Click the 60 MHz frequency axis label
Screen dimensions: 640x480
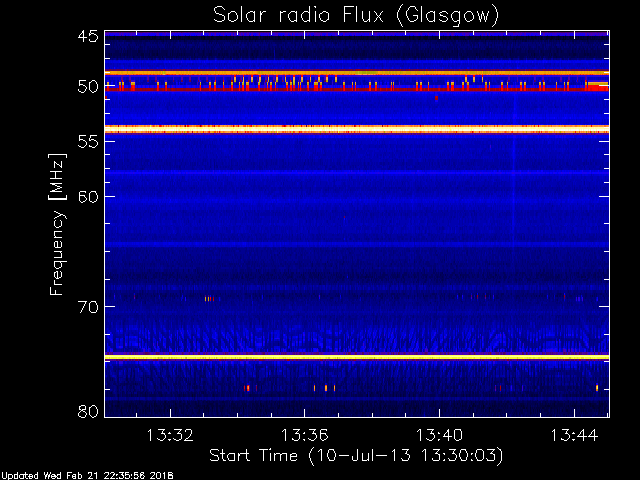(x=88, y=196)
